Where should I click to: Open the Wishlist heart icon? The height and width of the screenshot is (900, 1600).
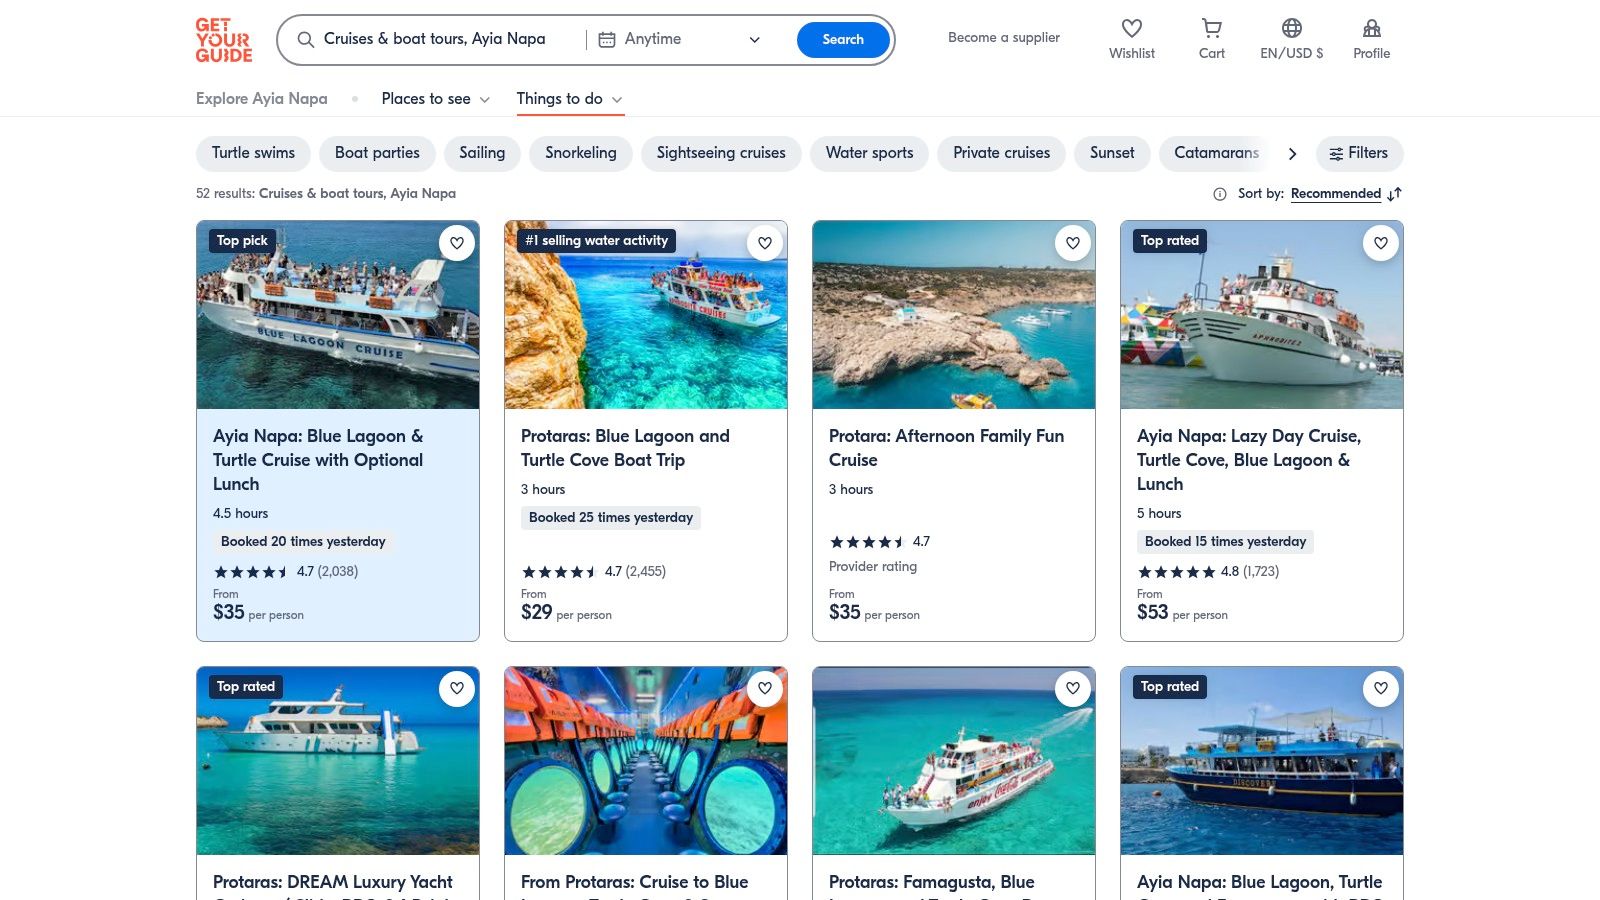point(1132,28)
